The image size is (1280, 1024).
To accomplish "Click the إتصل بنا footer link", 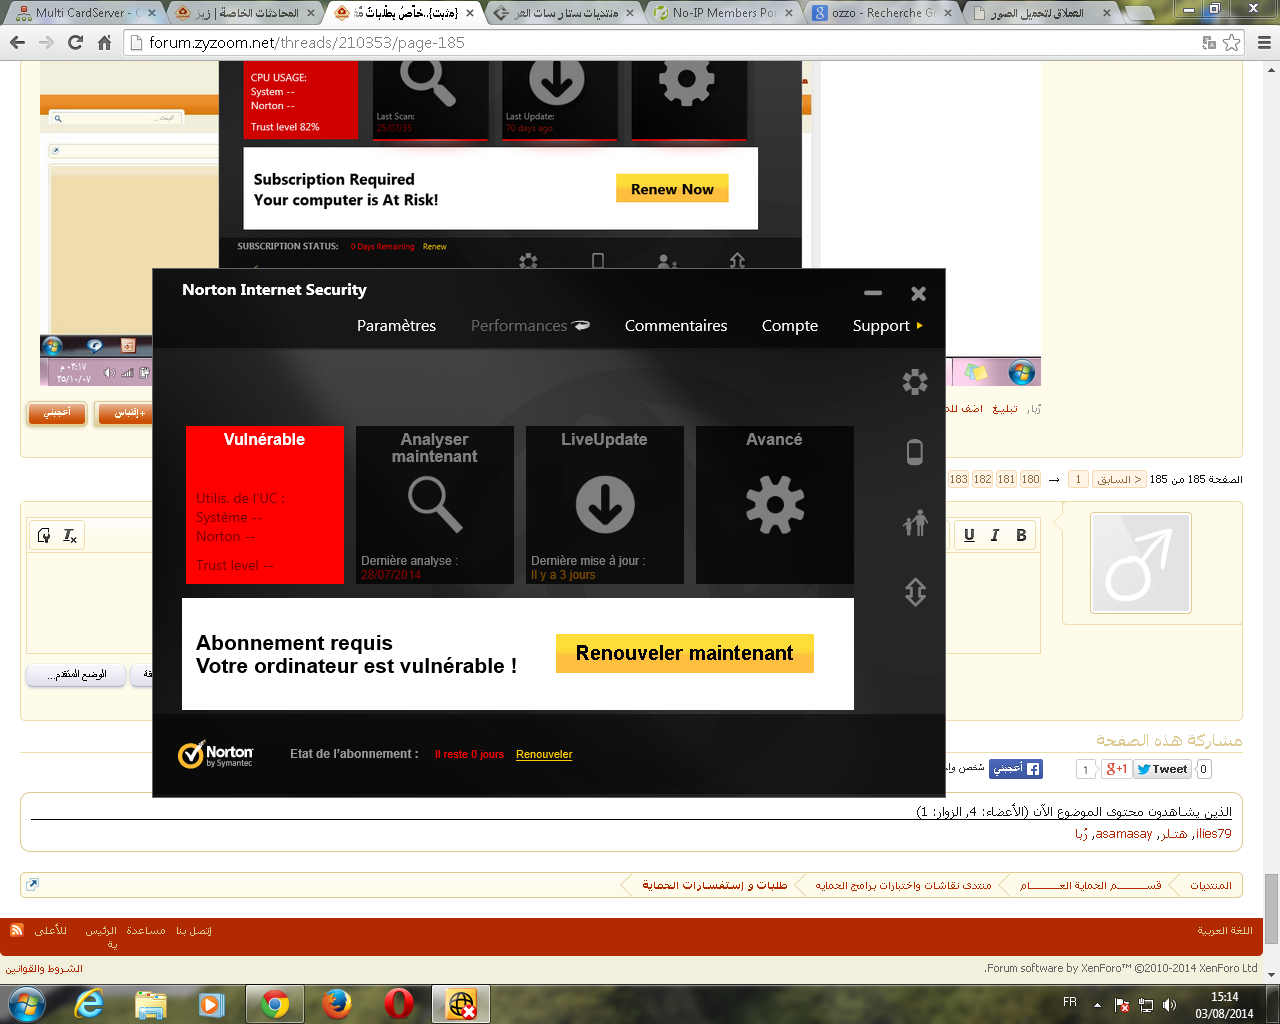I will [x=194, y=930].
